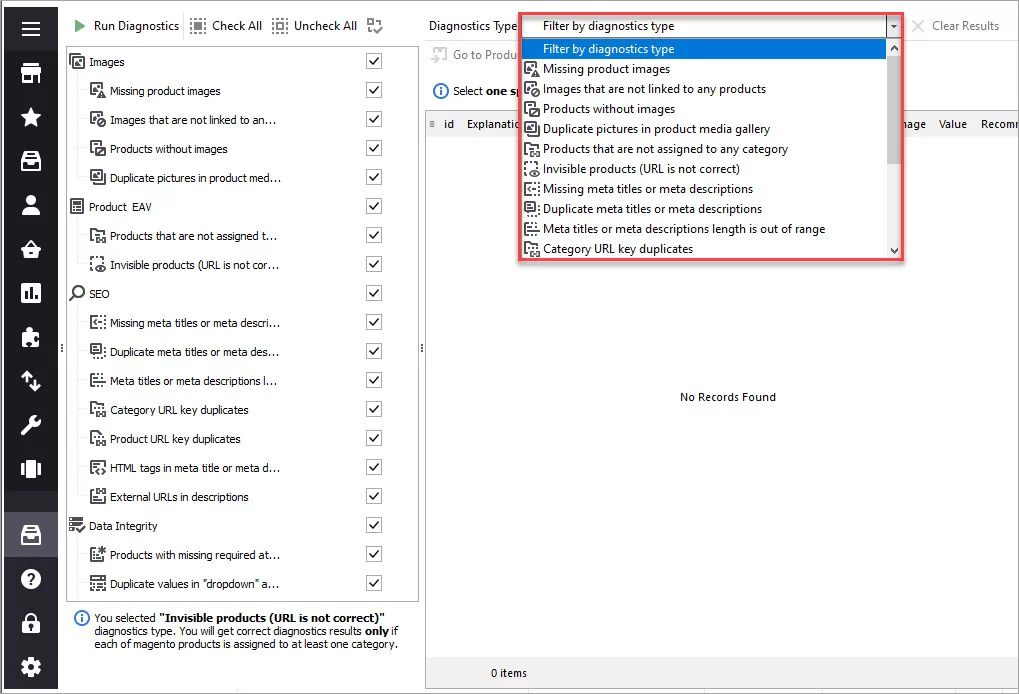Click the icon of 'External URLs in descriptions' row
This screenshot has width=1019, height=694.
click(97, 496)
